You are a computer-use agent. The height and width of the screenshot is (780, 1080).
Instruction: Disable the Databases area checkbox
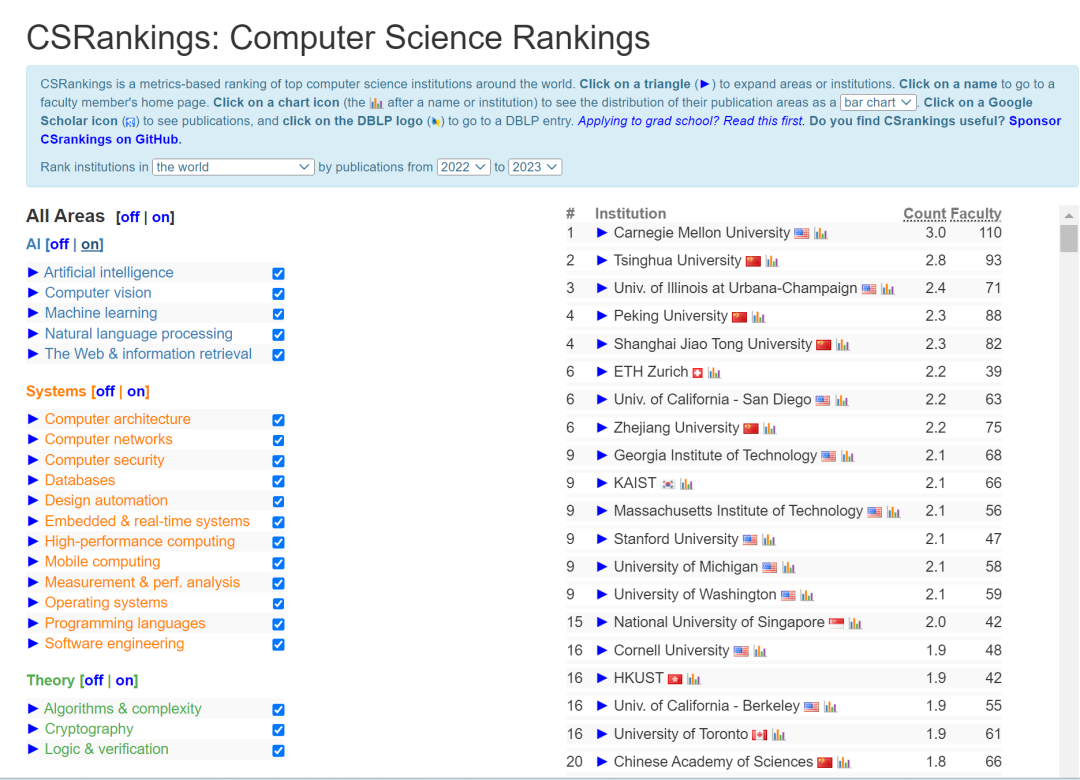tap(278, 480)
